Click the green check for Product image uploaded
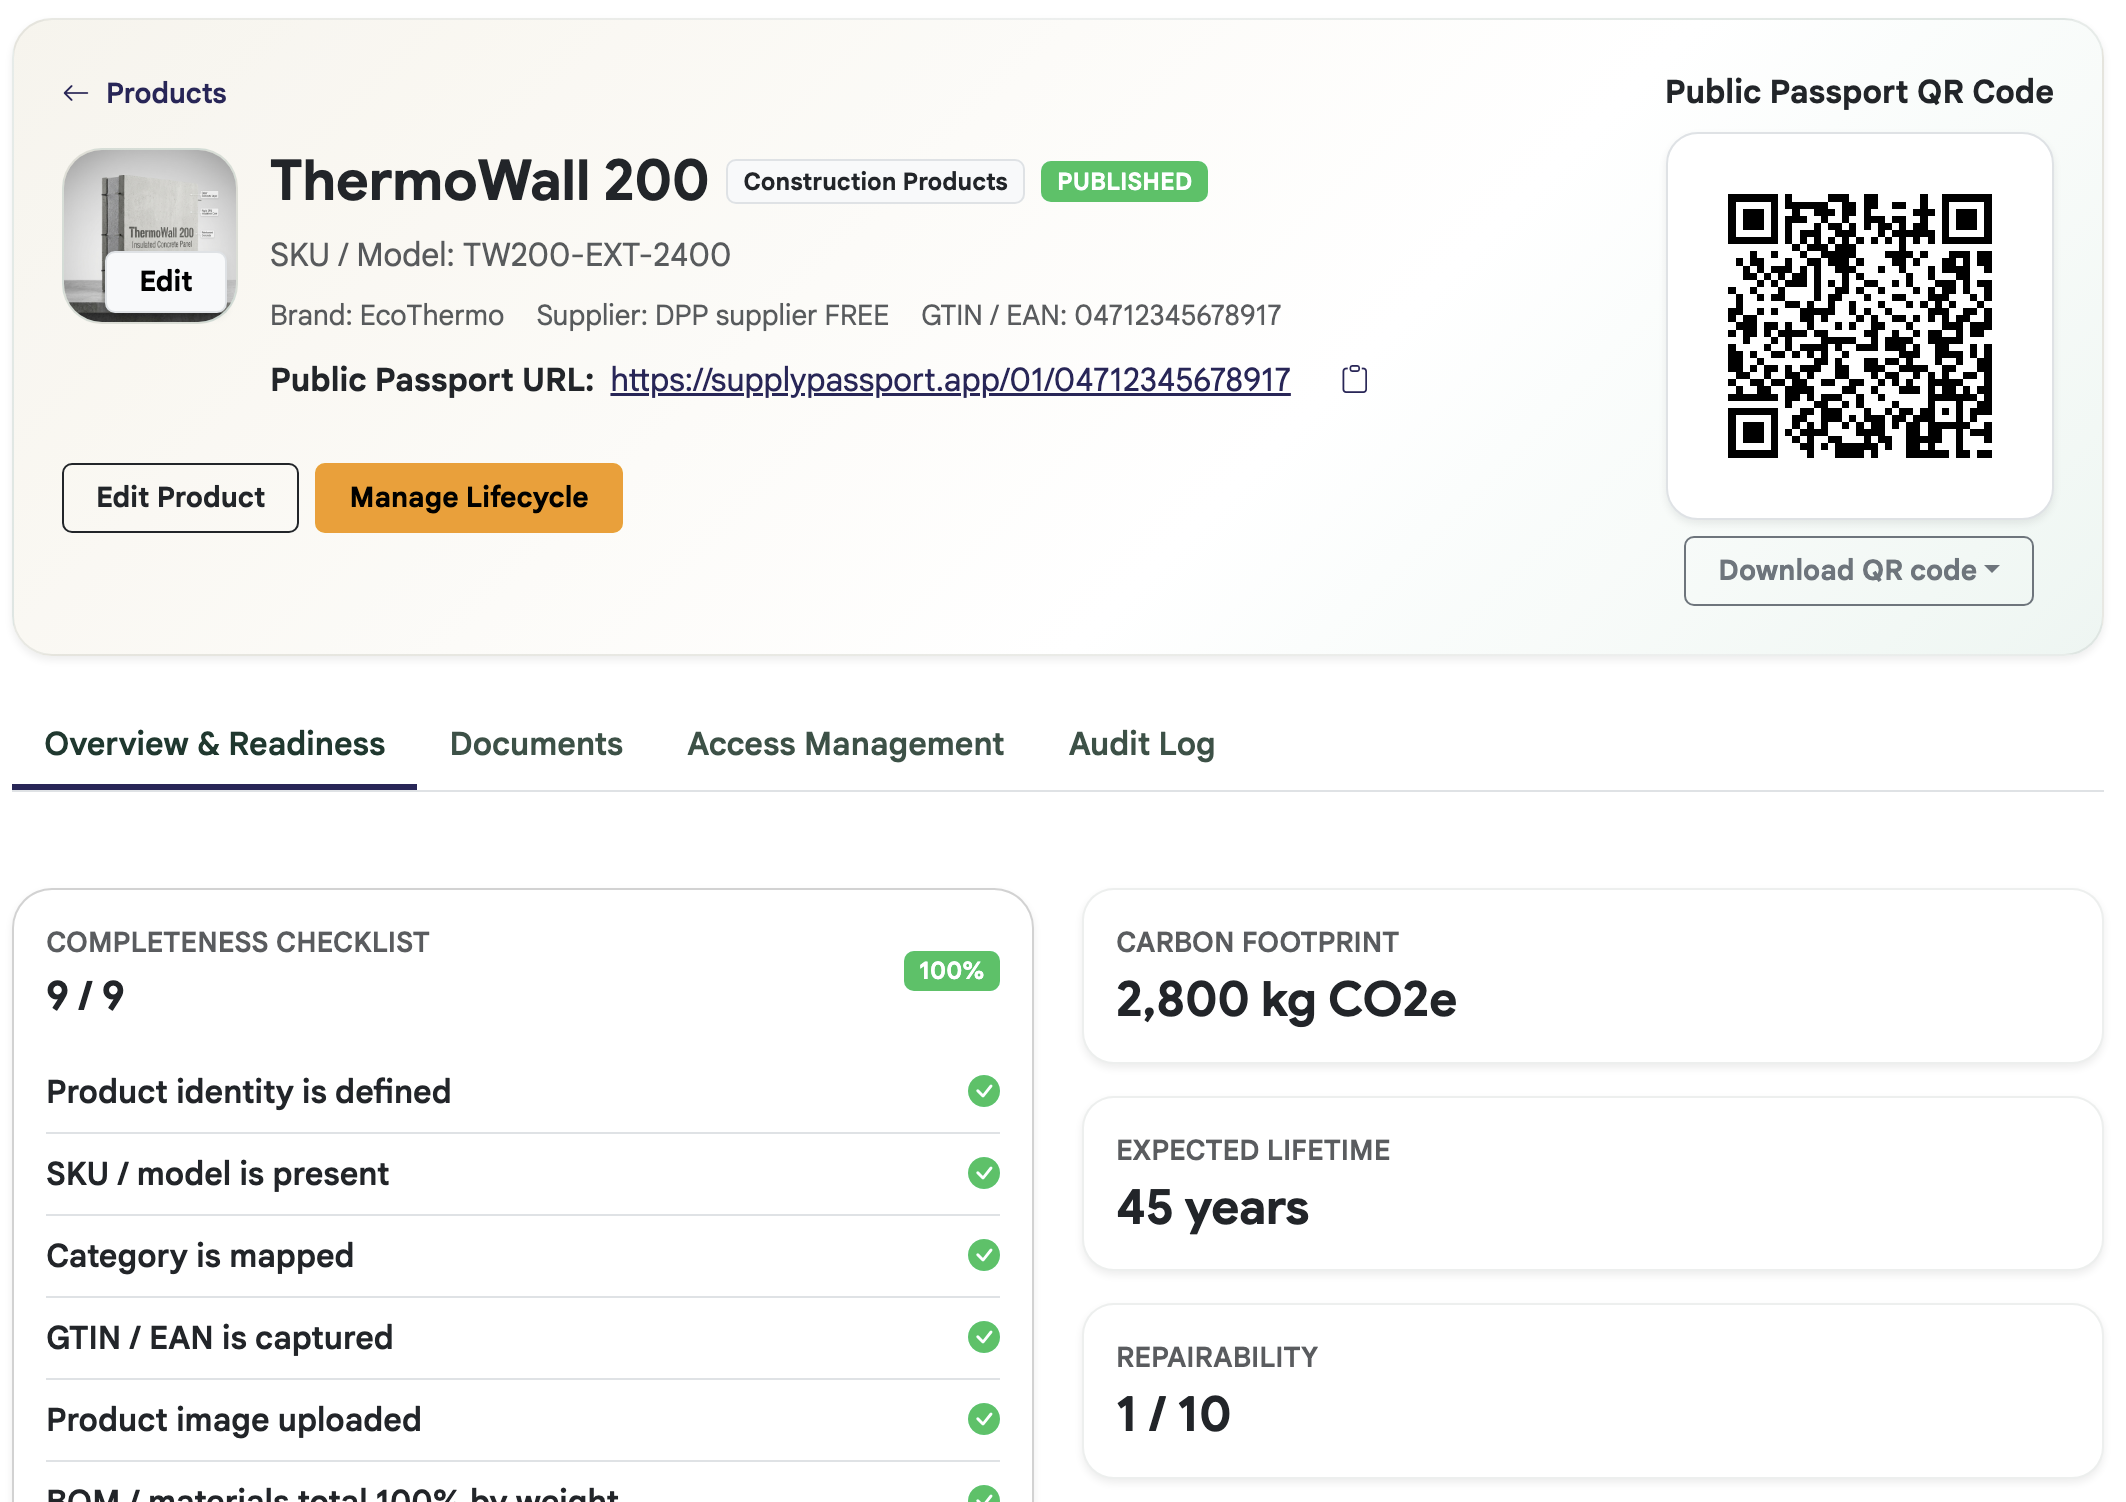The image size is (2126, 1502). 984,1419
